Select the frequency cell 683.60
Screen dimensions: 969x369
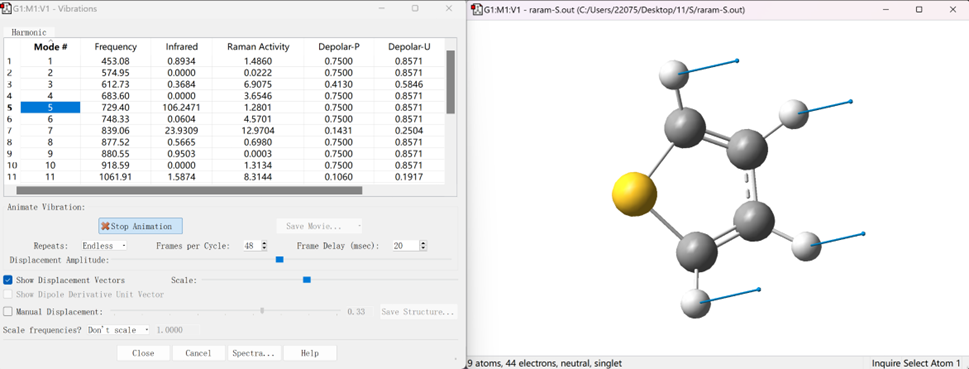click(116, 96)
